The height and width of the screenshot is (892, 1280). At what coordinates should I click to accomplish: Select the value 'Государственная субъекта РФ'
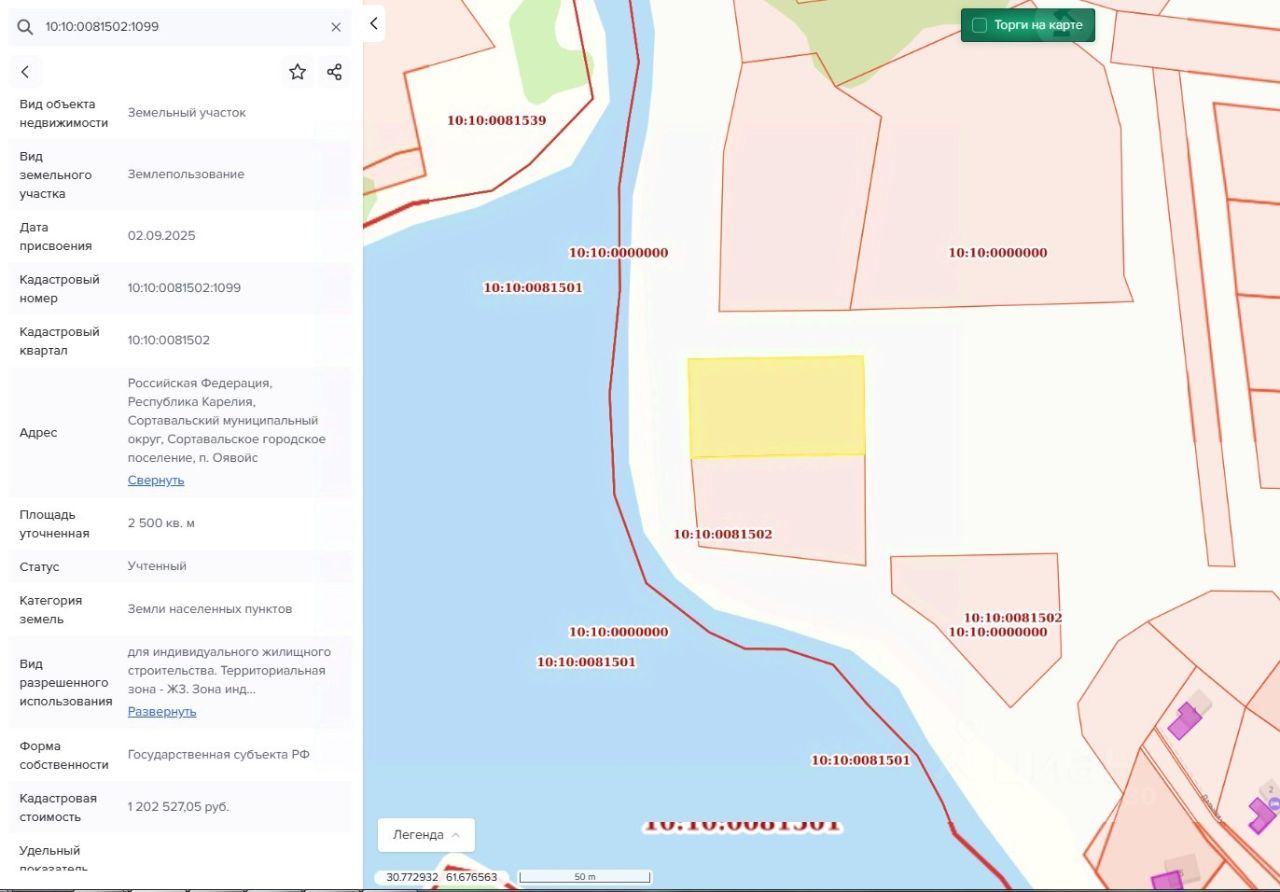[x=219, y=755]
